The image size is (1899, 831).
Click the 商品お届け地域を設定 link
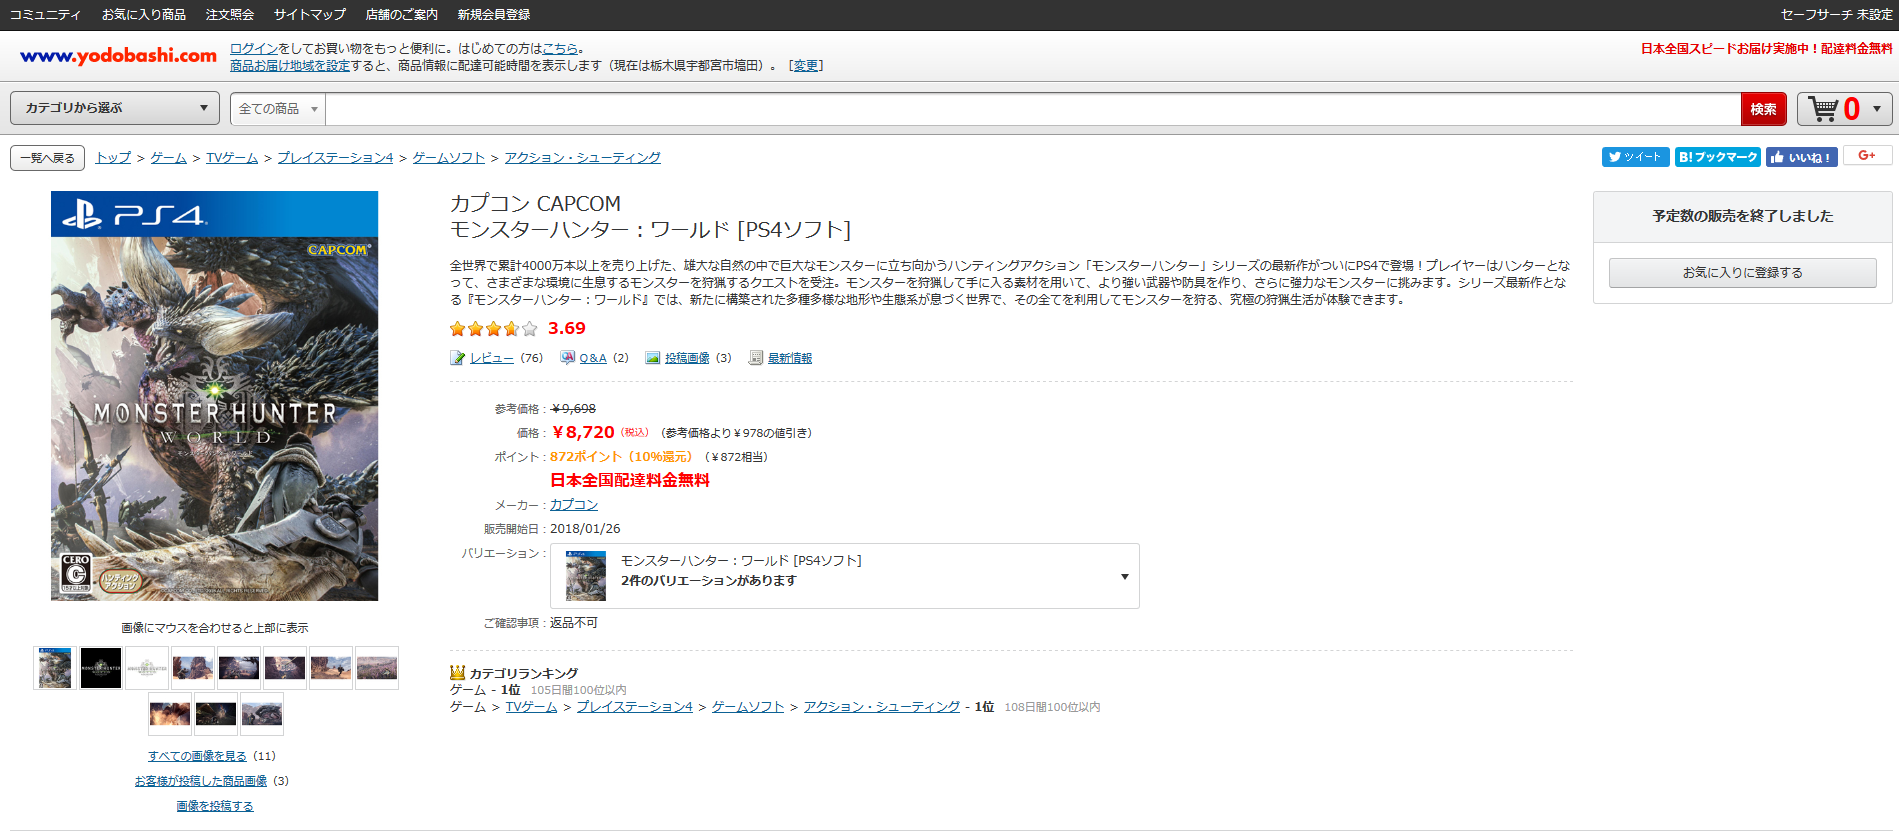tap(290, 66)
